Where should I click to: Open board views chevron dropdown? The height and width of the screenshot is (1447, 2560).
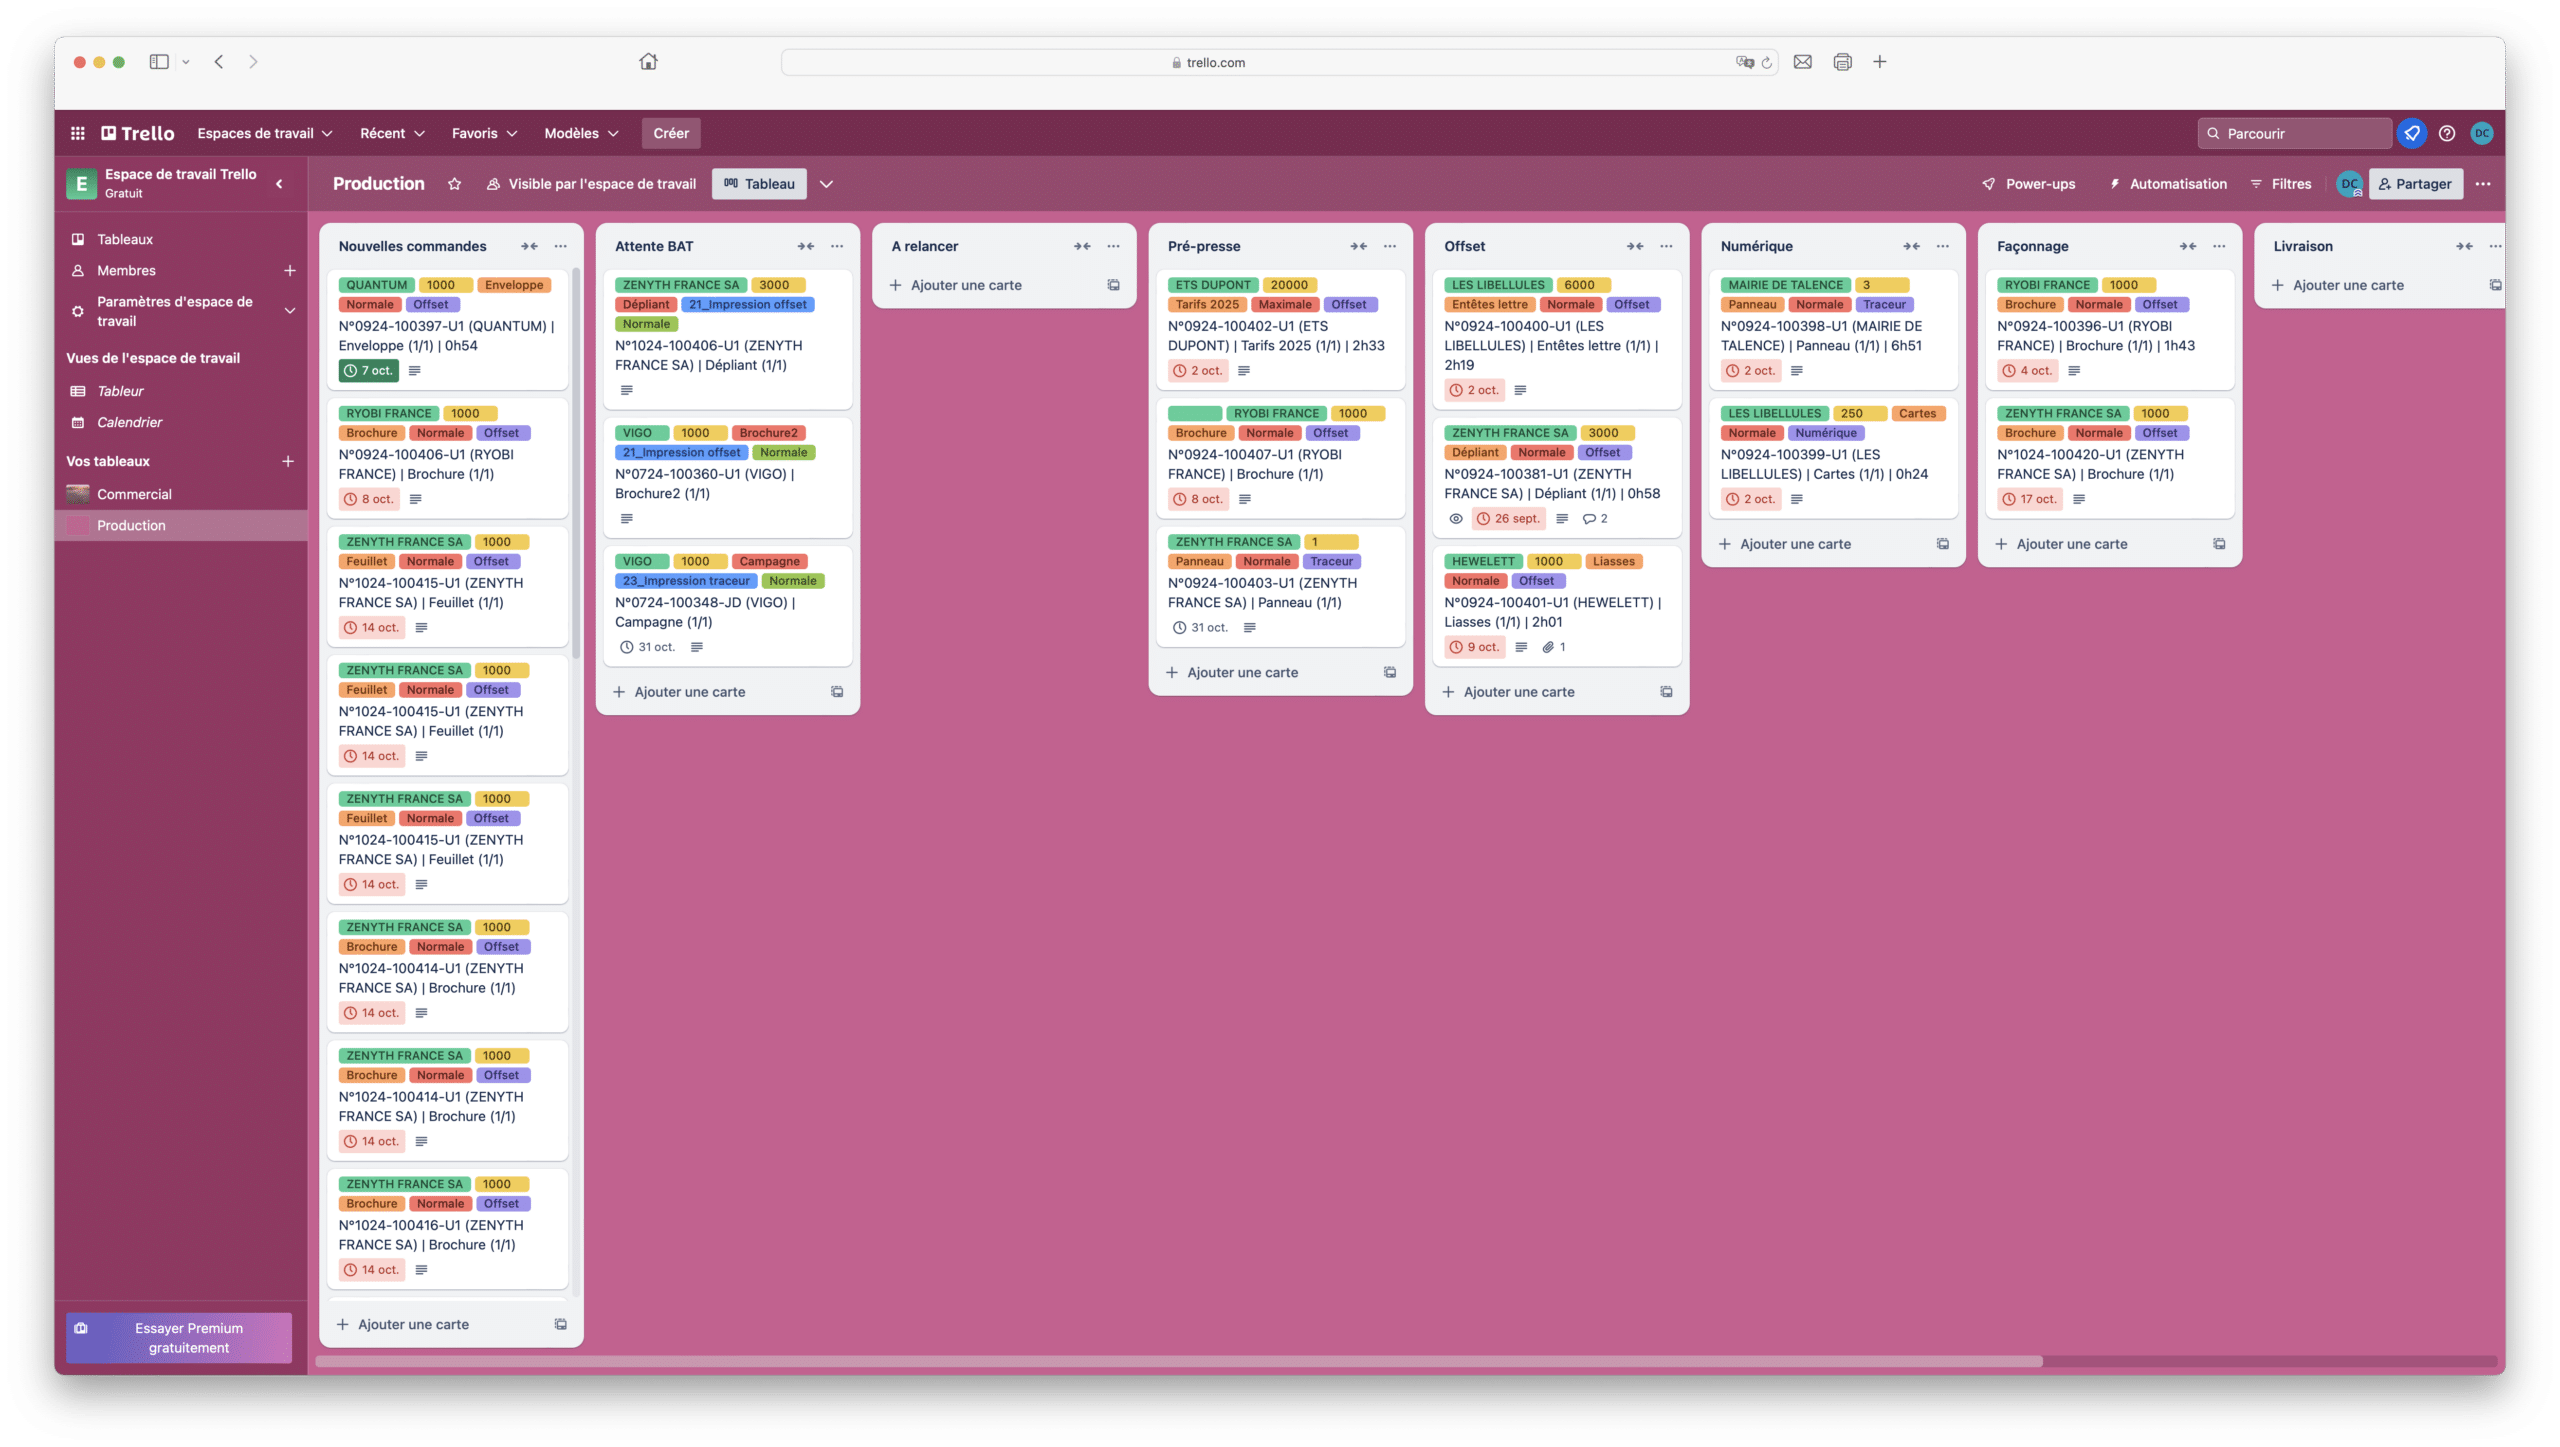(826, 184)
